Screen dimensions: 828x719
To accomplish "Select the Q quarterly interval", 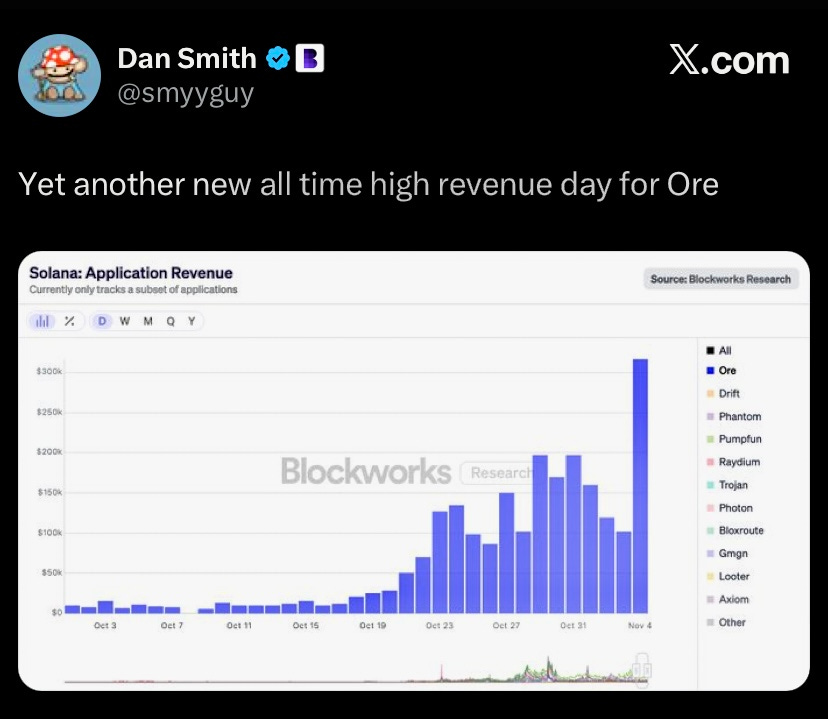I will [x=170, y=321].
